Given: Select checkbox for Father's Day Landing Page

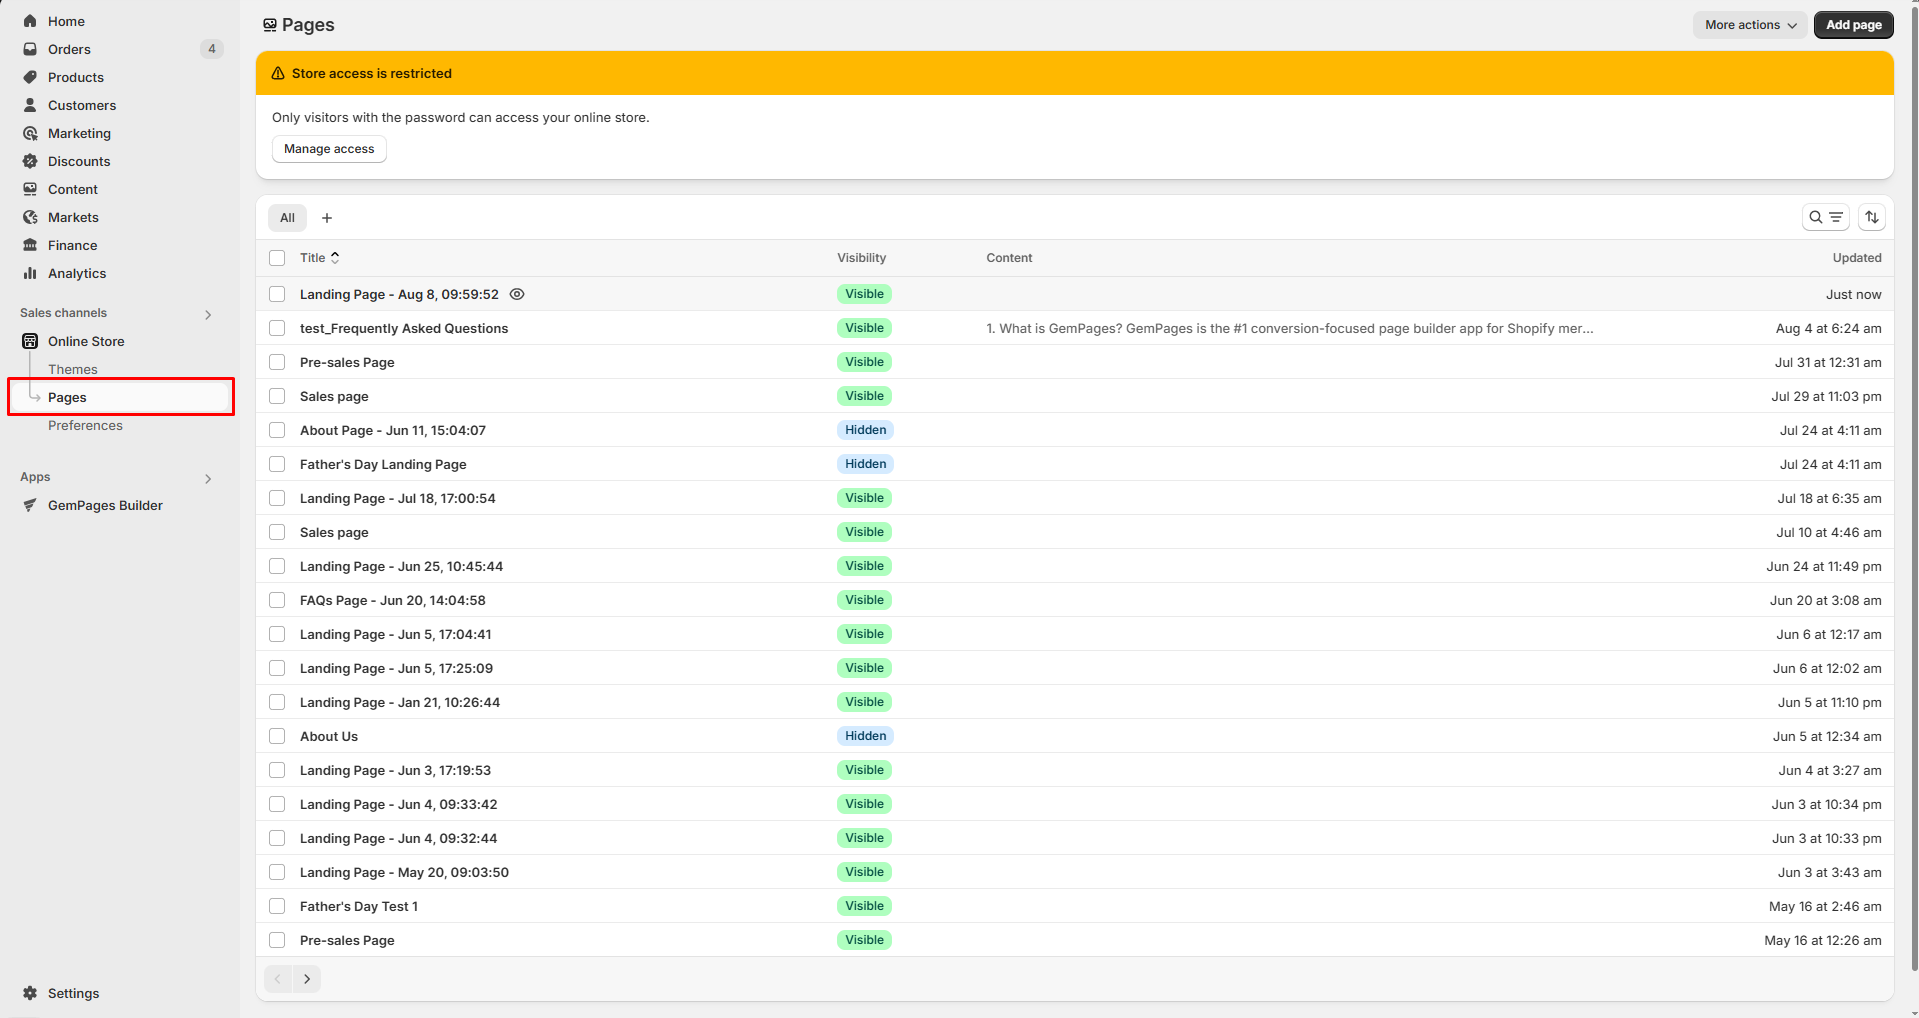Looking at the screenshot, I should pyautogui.click(x=277, y=464).
